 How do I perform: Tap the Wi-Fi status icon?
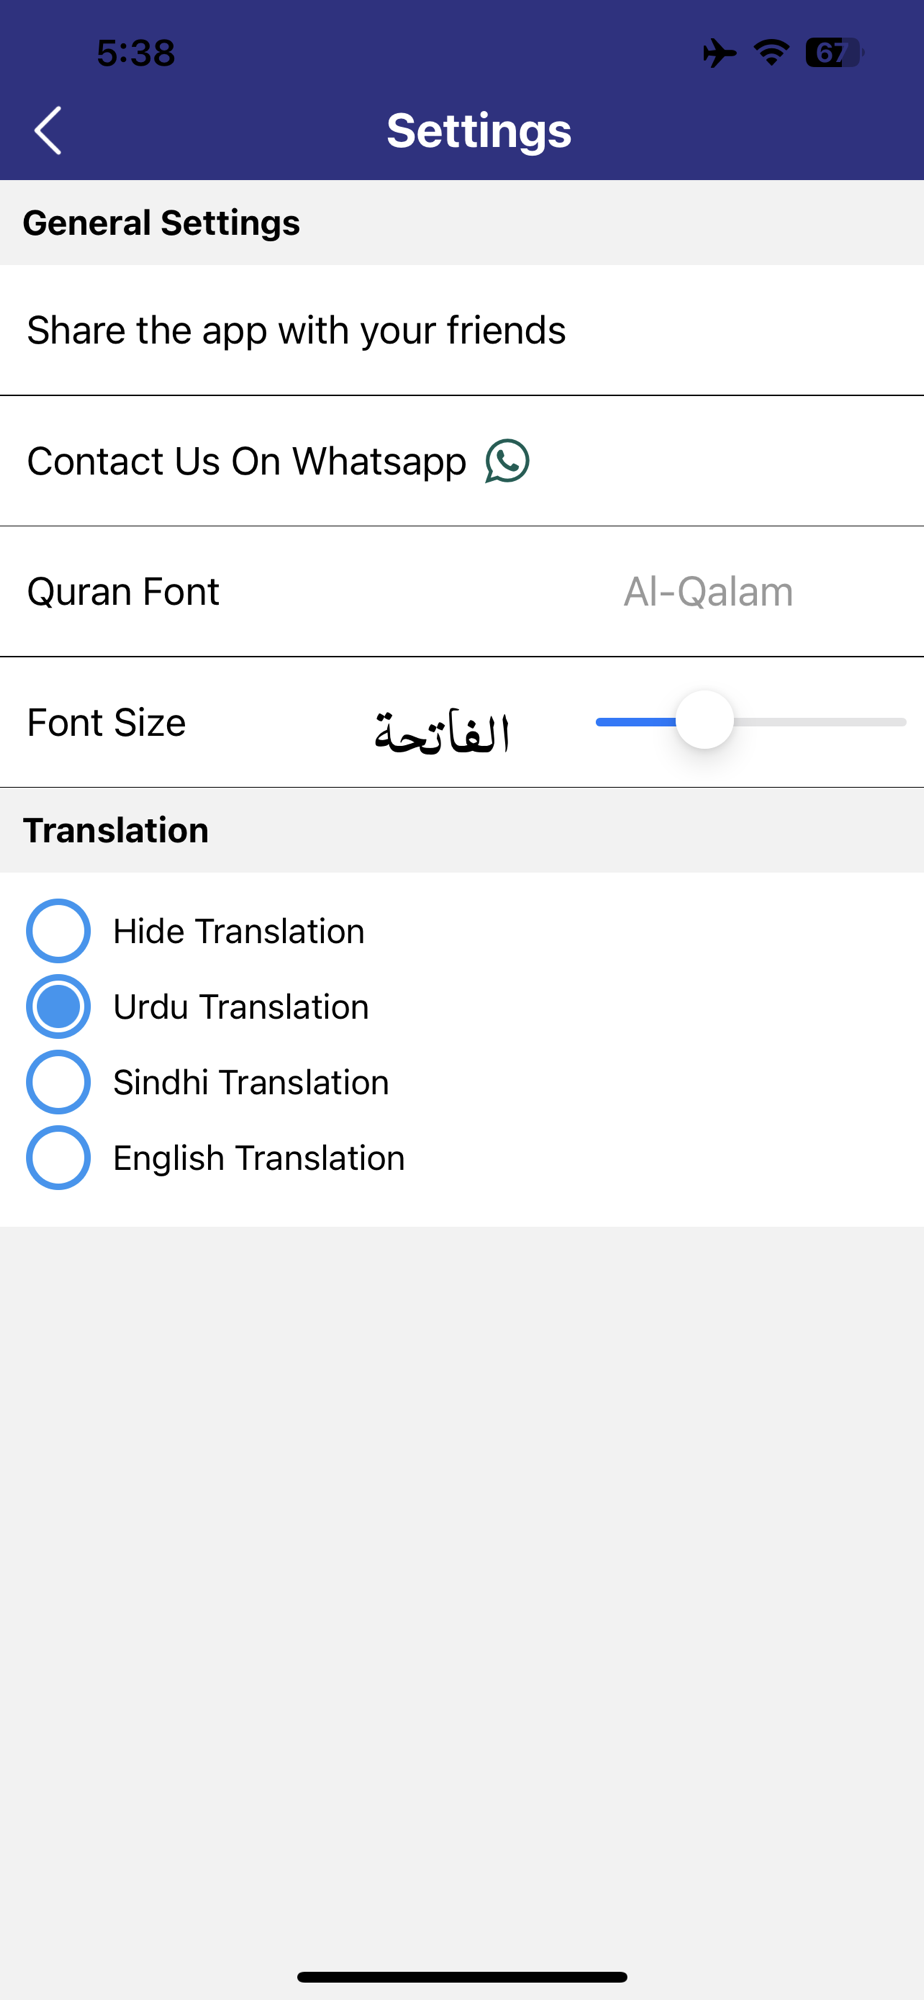pos(771,52)
